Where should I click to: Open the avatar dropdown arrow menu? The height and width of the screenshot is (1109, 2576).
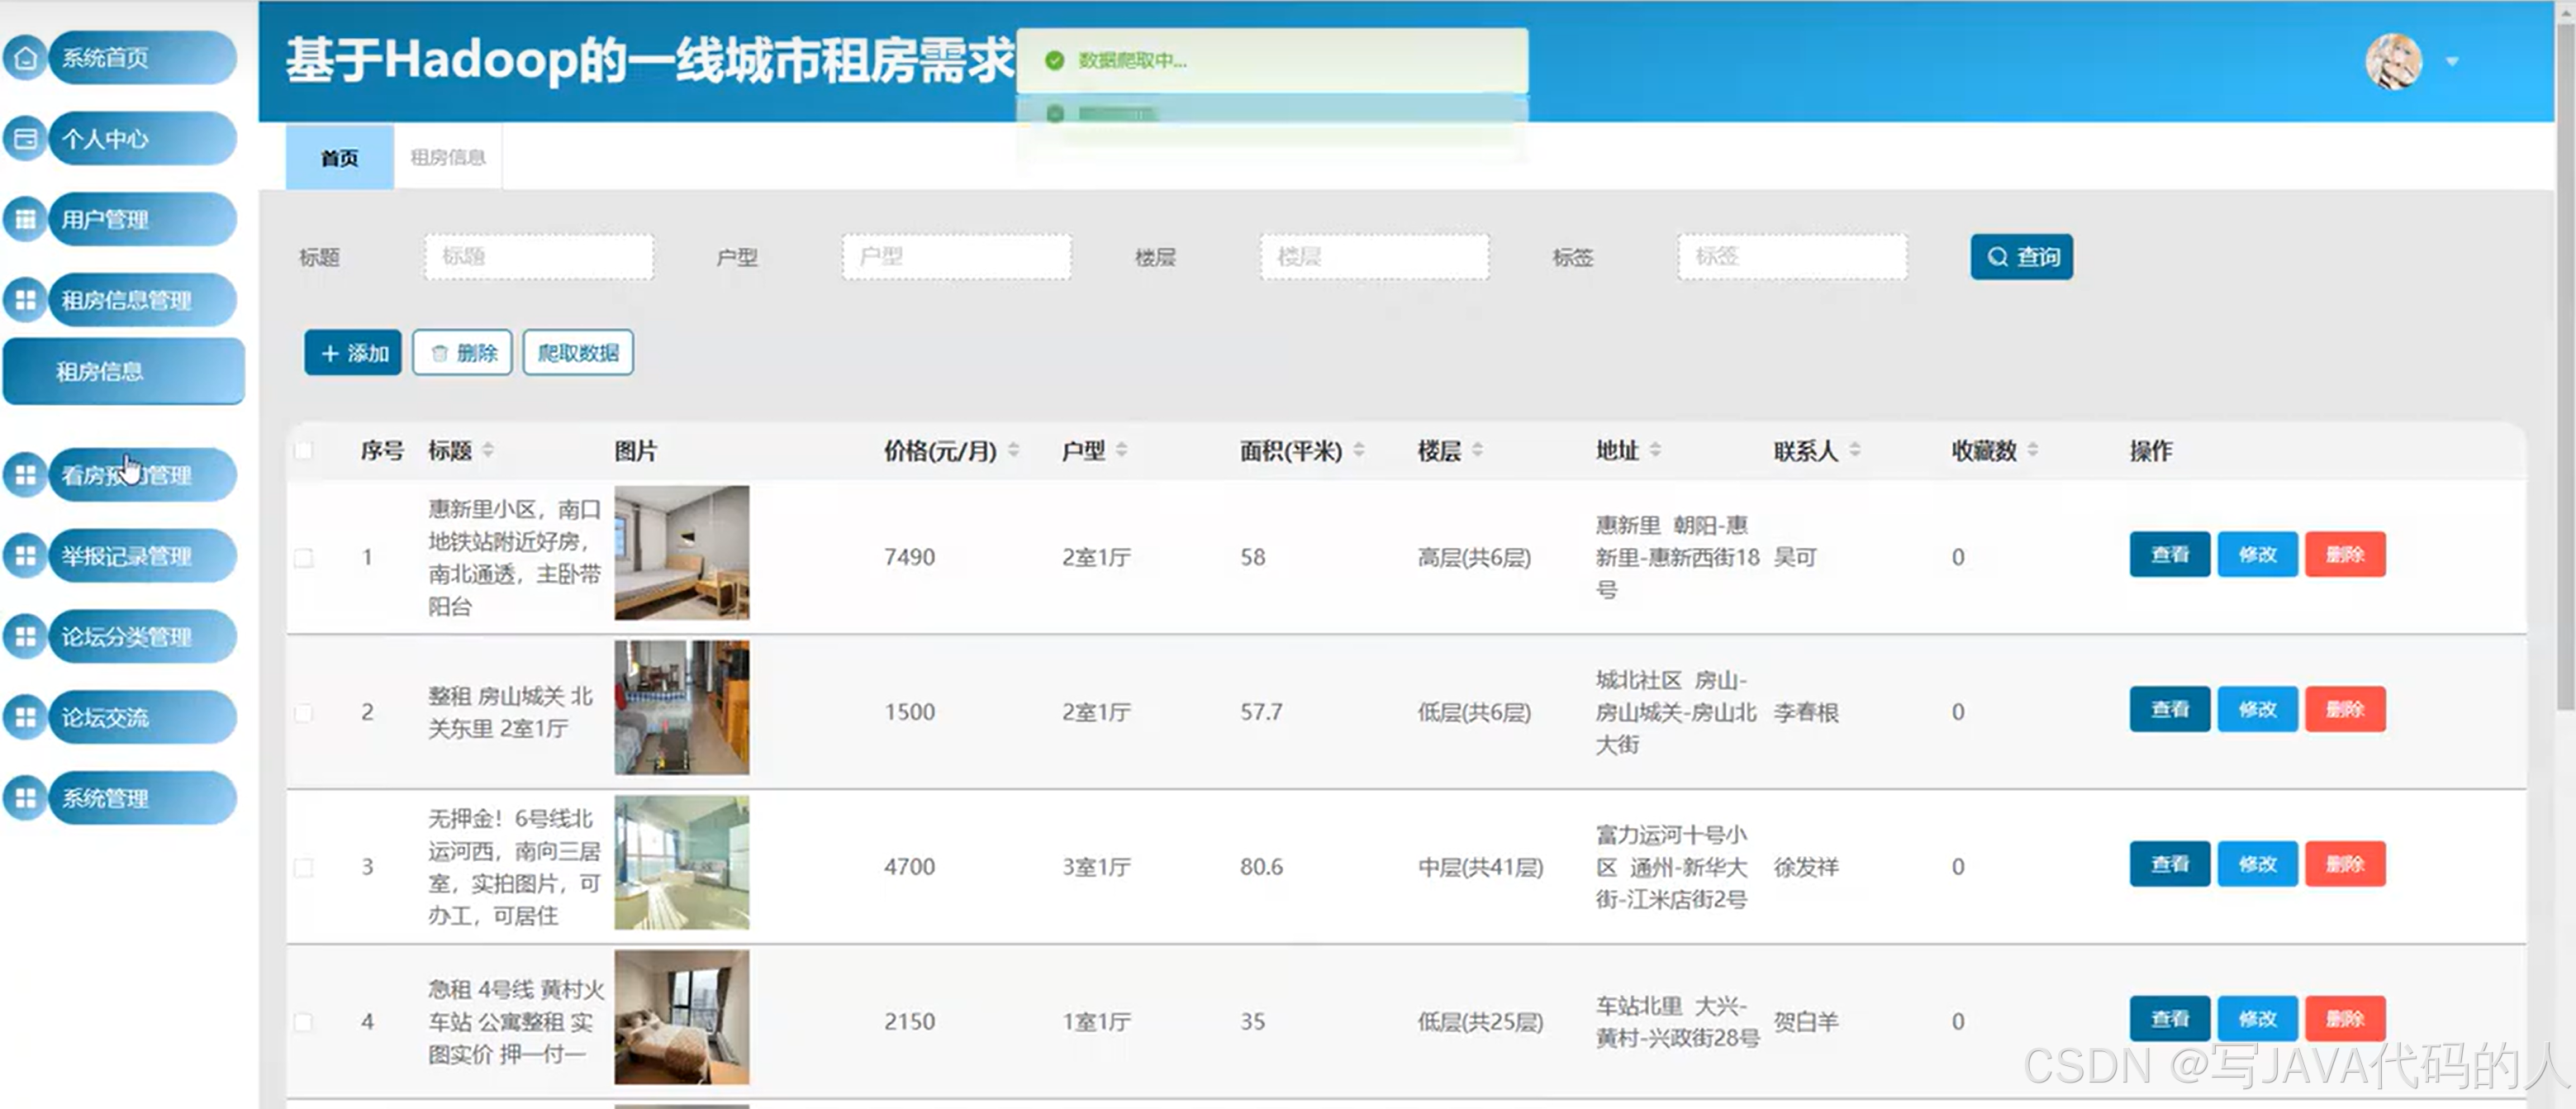2452,62
